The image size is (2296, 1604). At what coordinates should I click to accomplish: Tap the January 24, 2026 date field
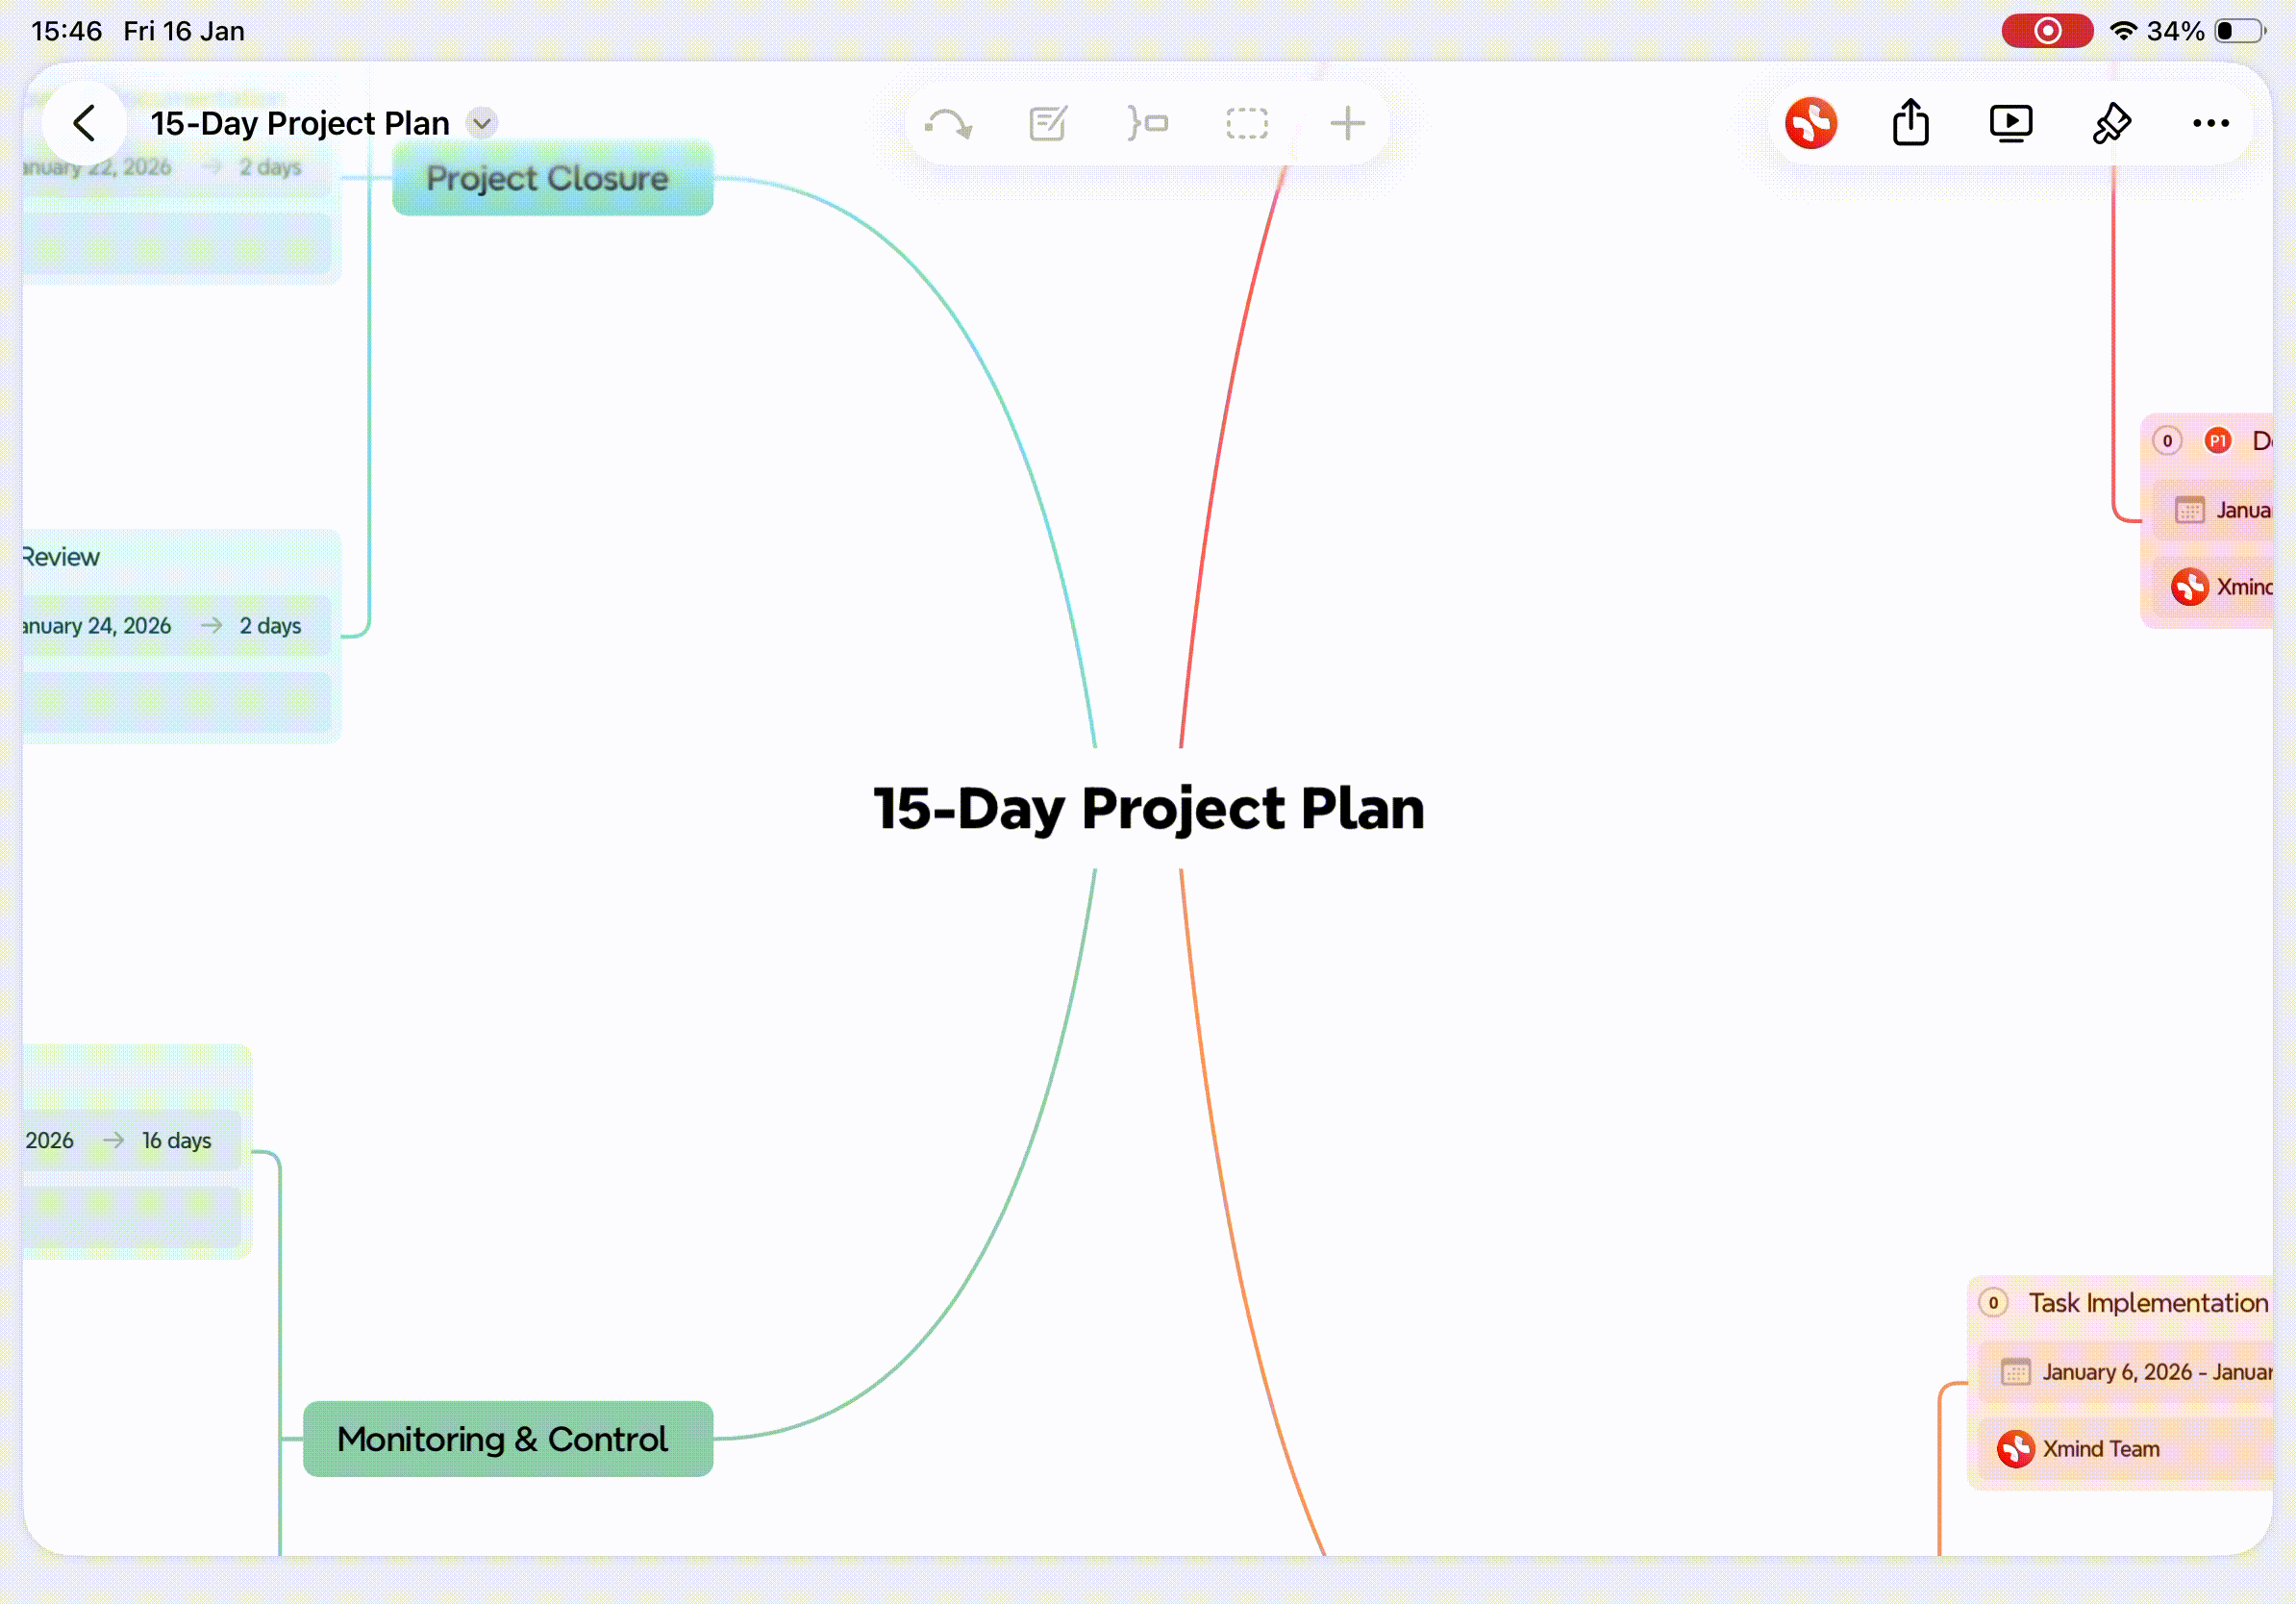coord(98,626)
